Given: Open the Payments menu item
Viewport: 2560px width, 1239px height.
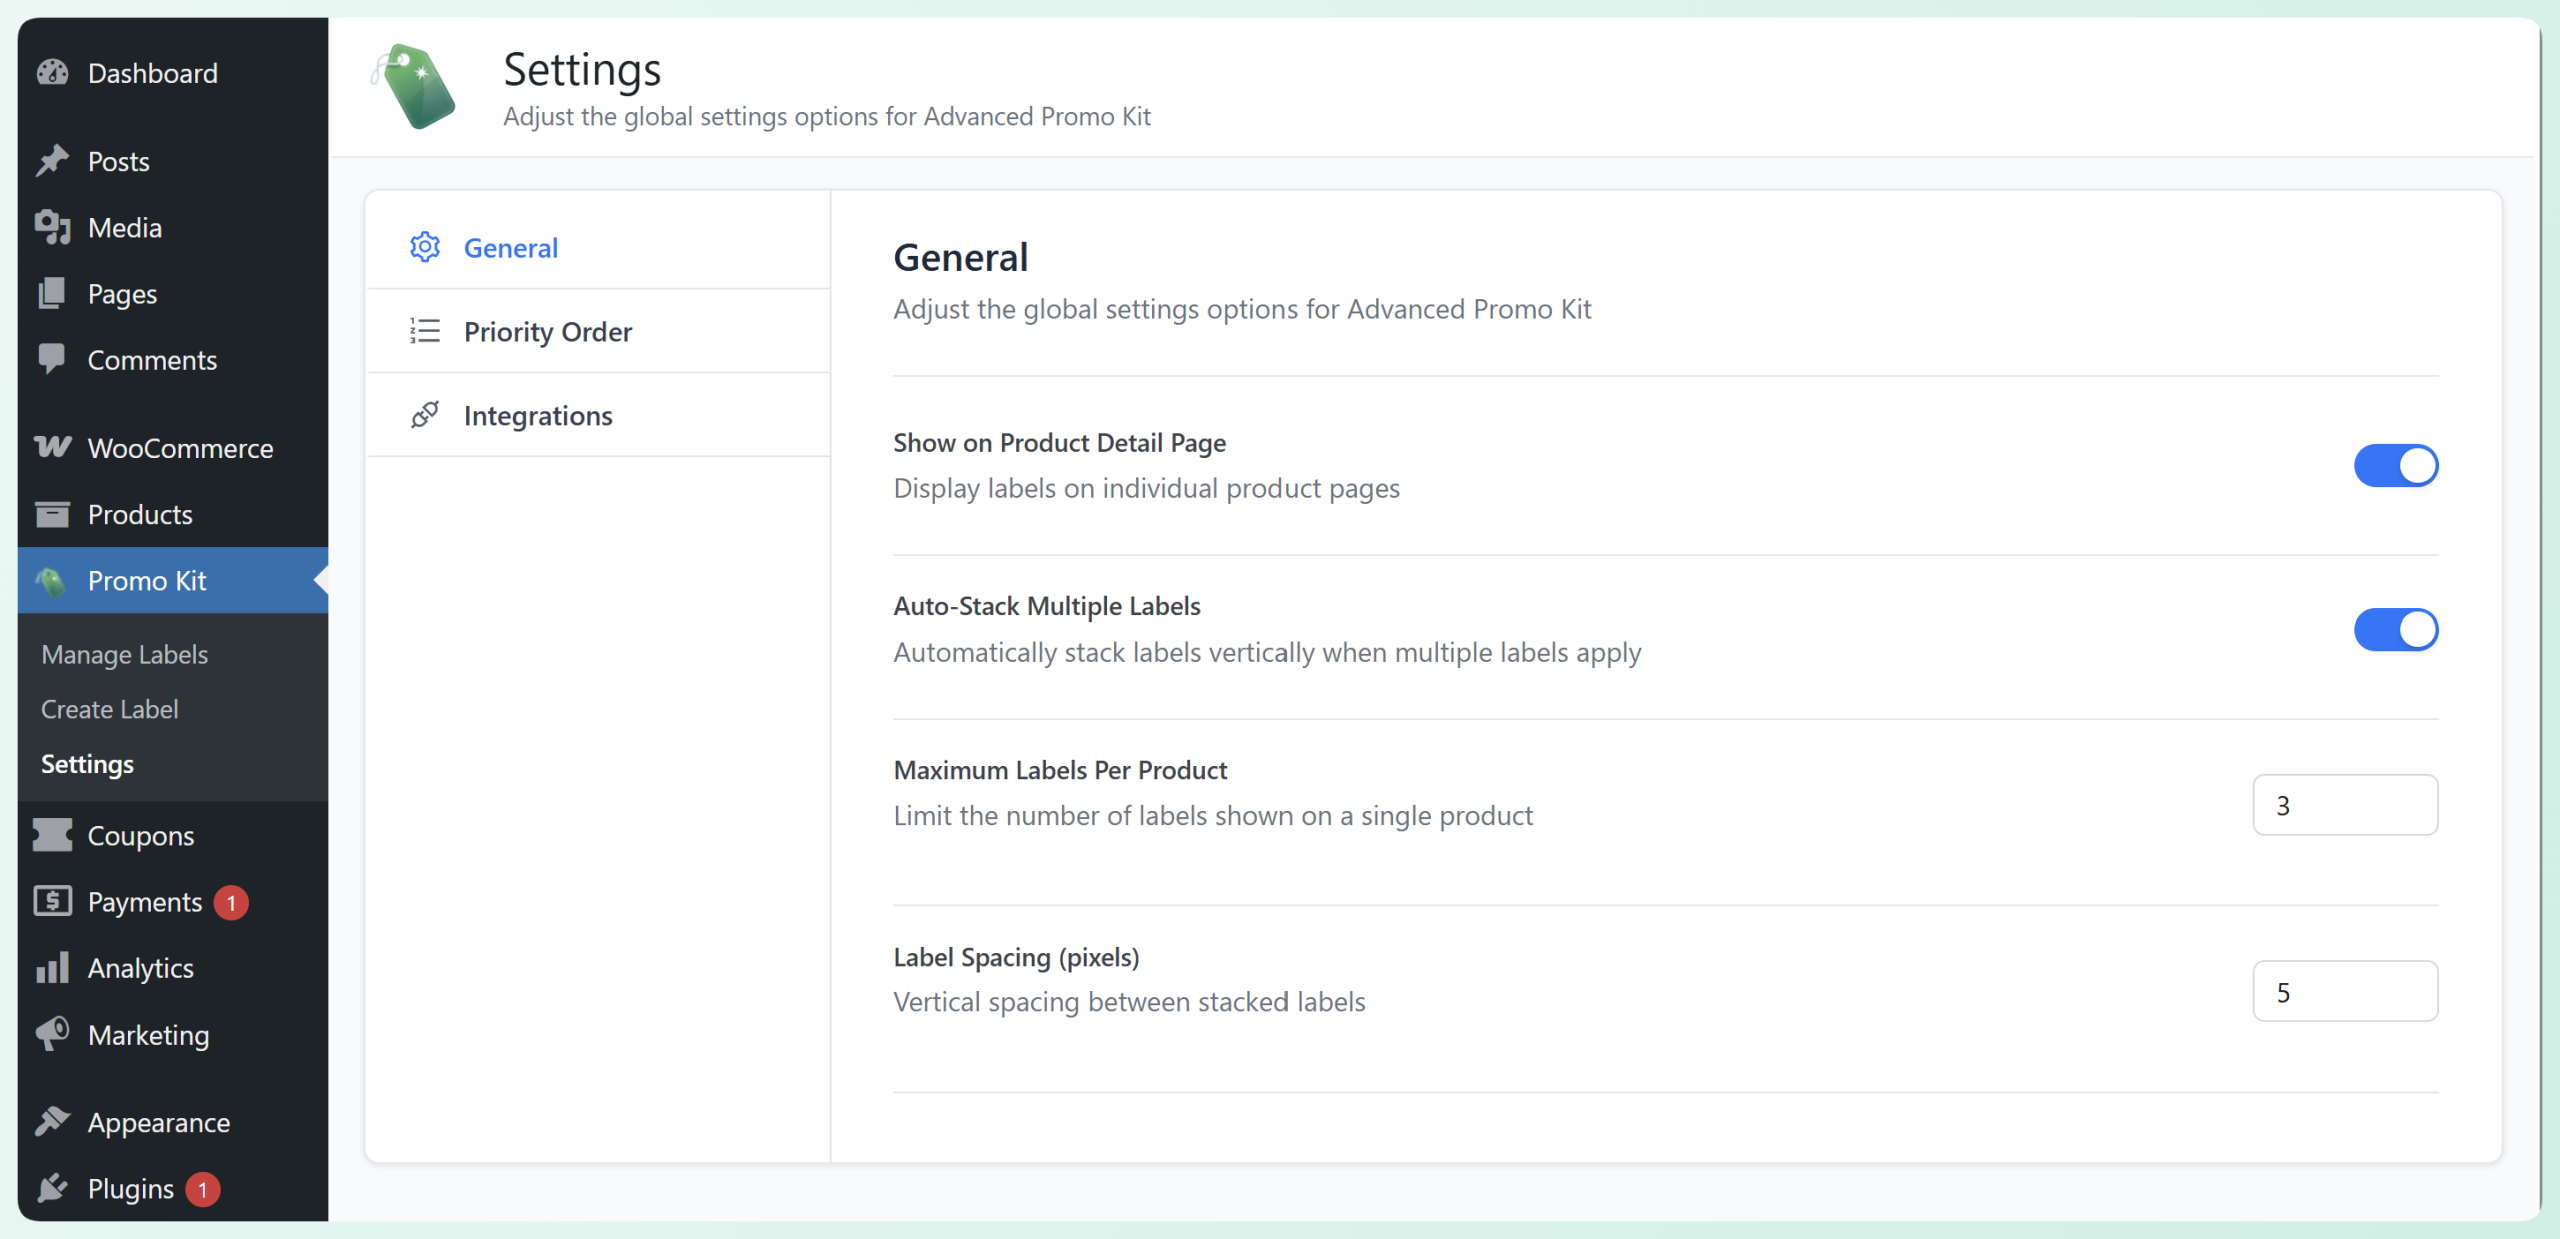Looking at the screenshot, I should coord(145,902).
